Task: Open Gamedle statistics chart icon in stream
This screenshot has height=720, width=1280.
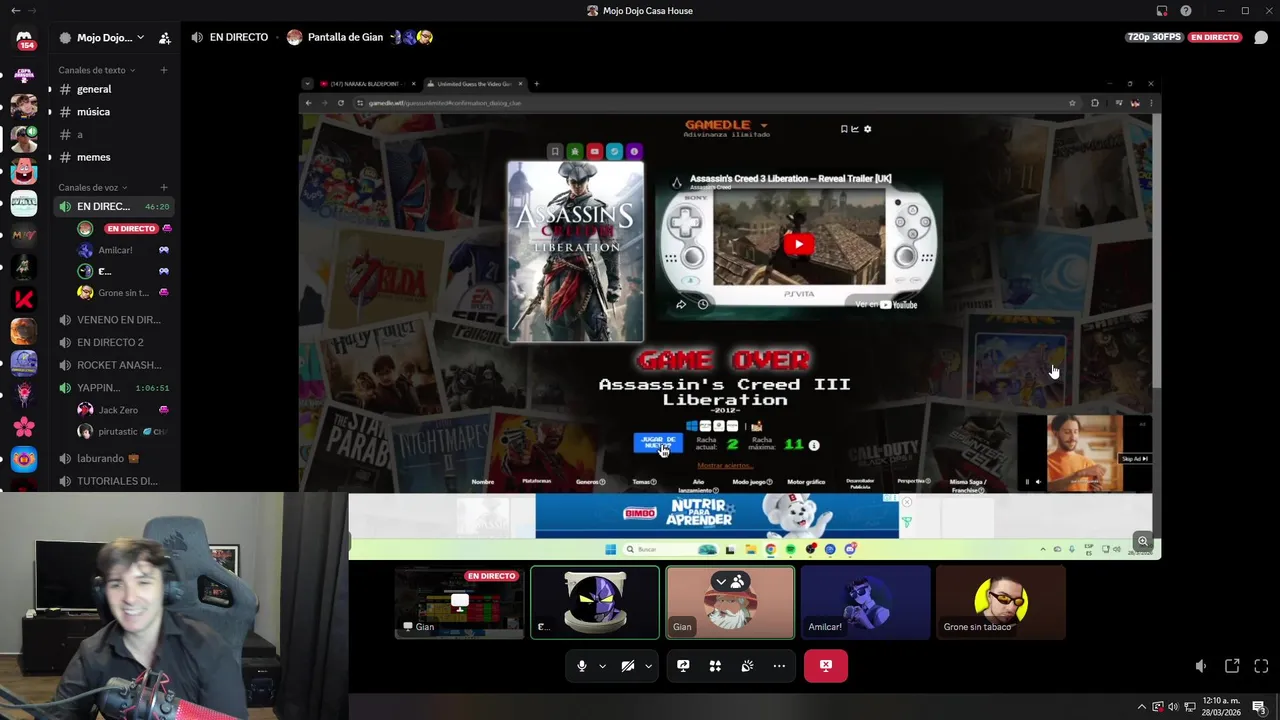Action: 855,129
